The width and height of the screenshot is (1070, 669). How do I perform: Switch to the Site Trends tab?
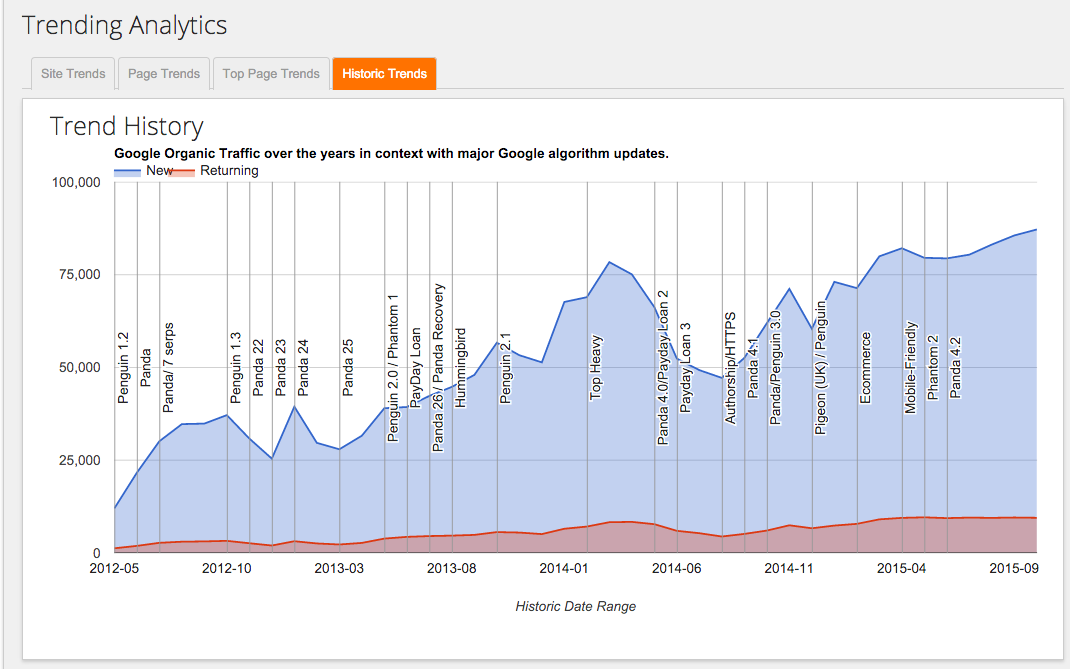click(x=72, y=73)
